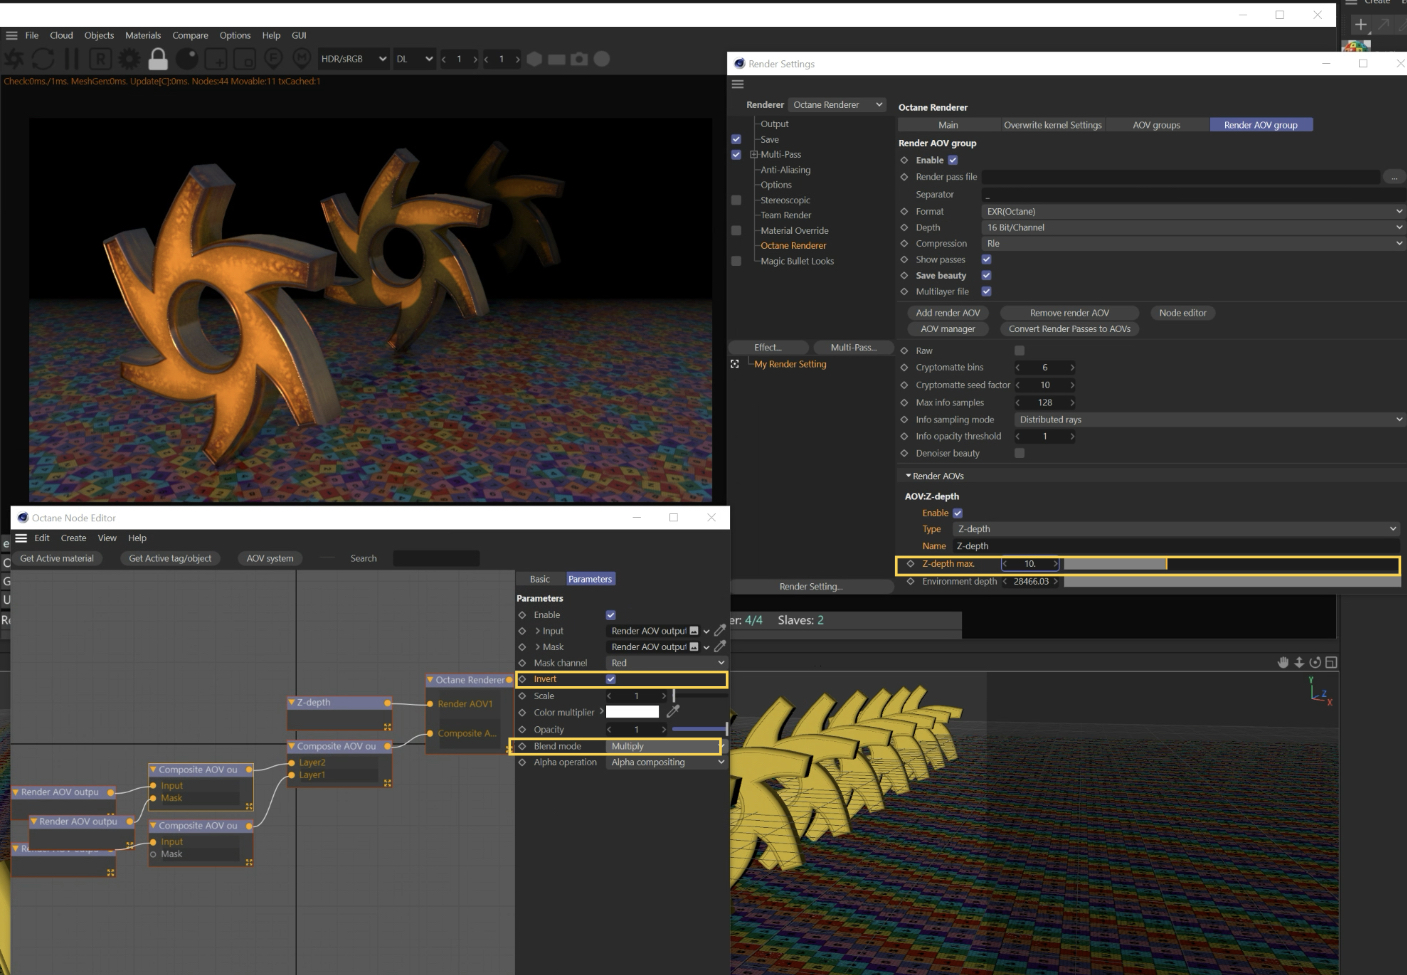
Task: Click the boxed R reset render icon
Action: (x=100, y=59)
